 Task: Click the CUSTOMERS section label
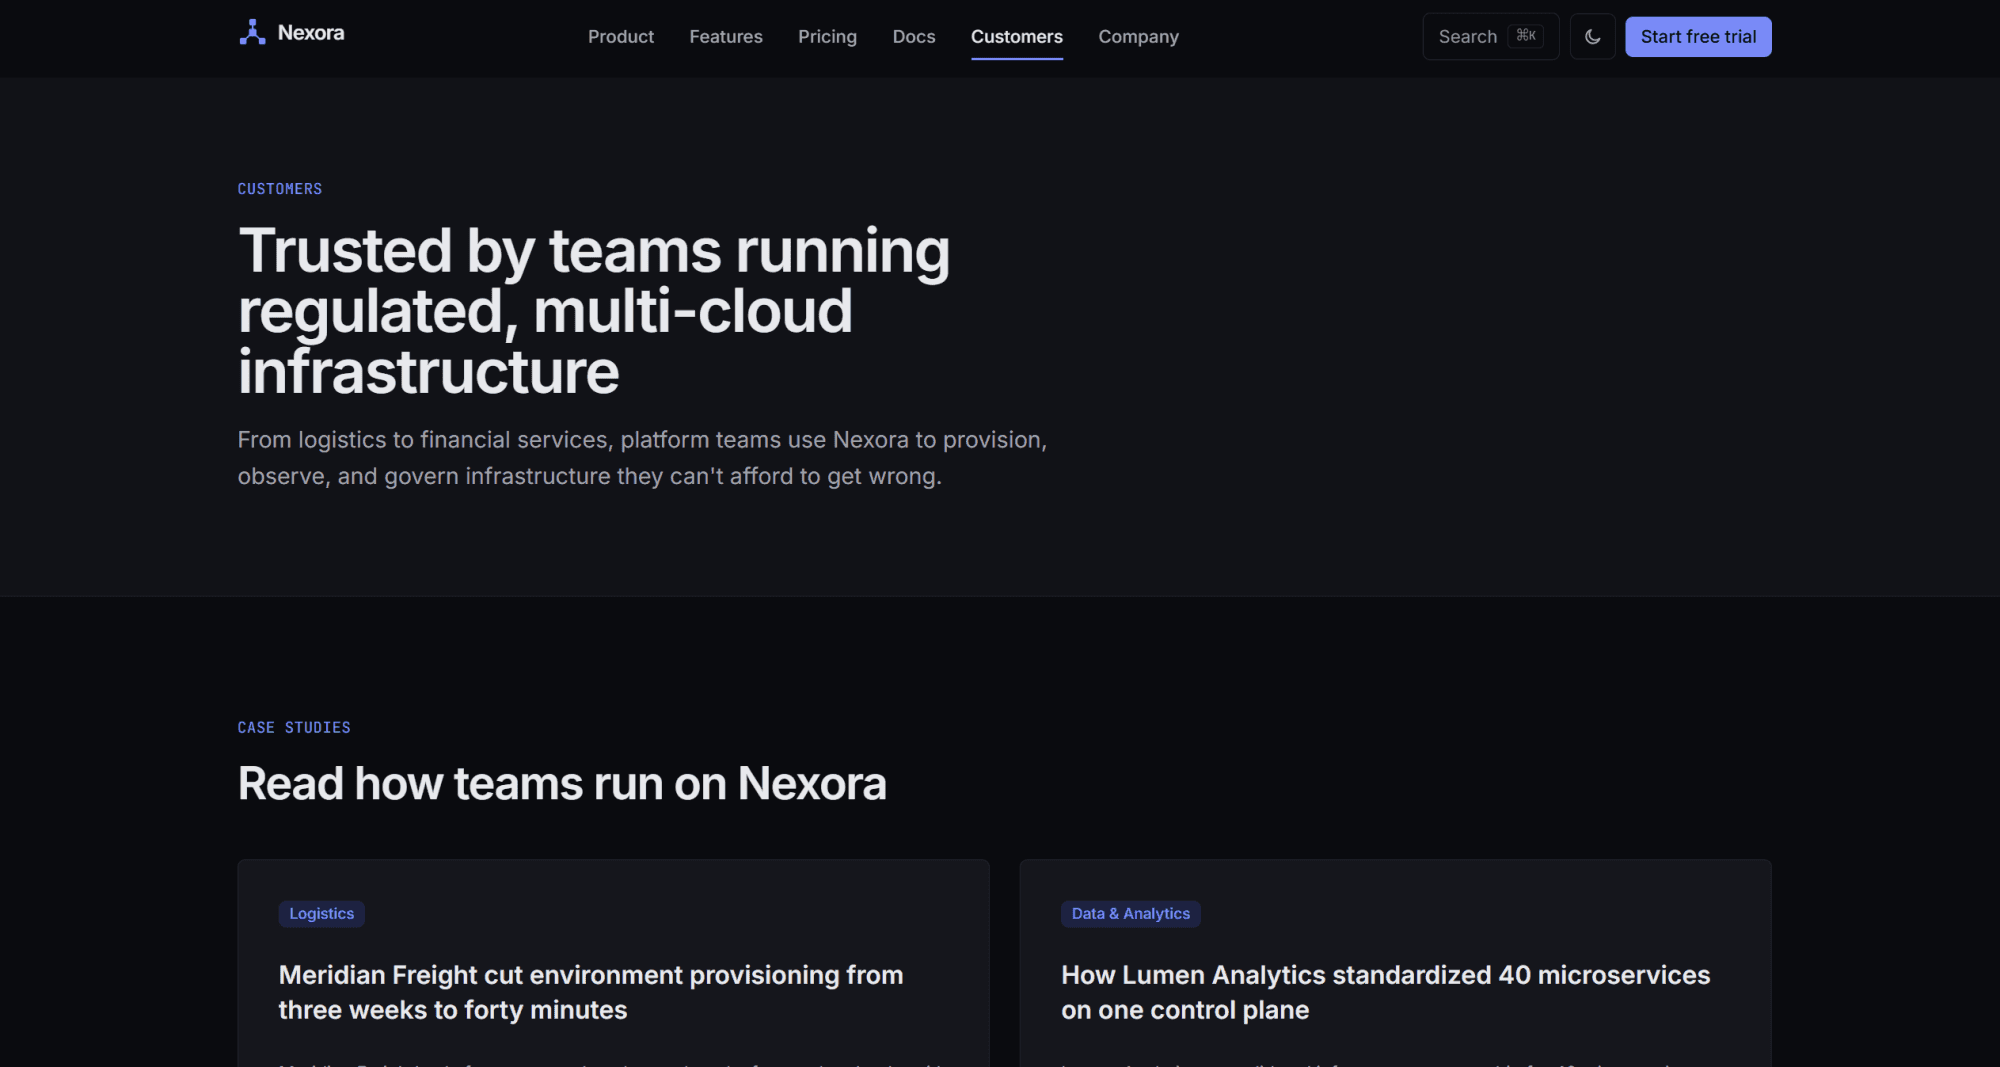point(280,189)
